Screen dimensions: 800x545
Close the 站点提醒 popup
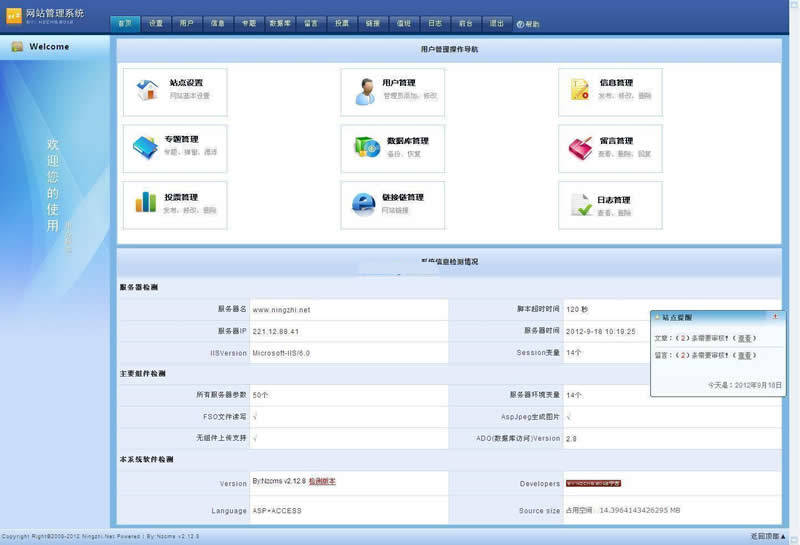(x=775, y=317)
